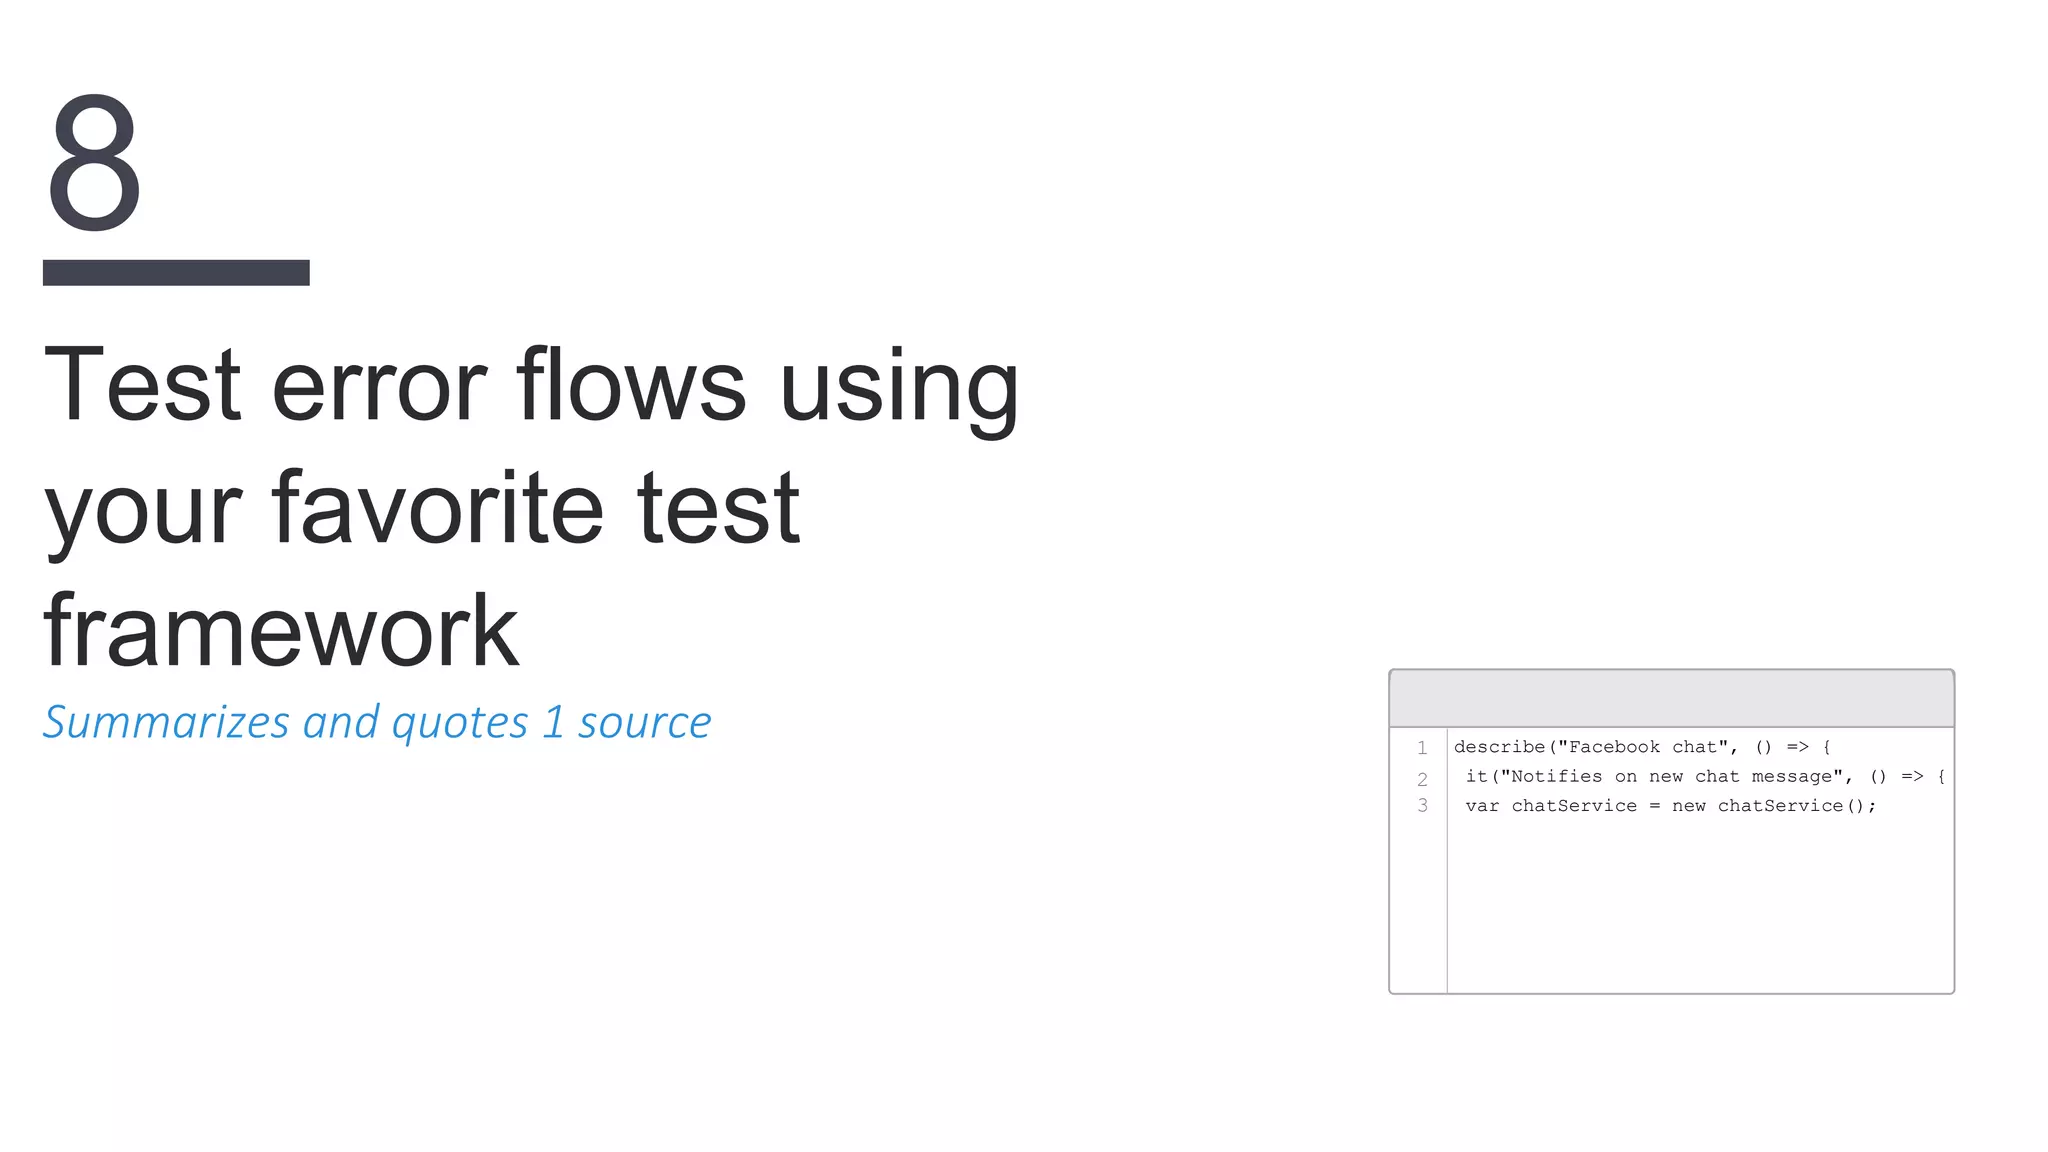Click the 'Test error flows using' title line
The image size is (2048, 1152).
pos(530,385)
